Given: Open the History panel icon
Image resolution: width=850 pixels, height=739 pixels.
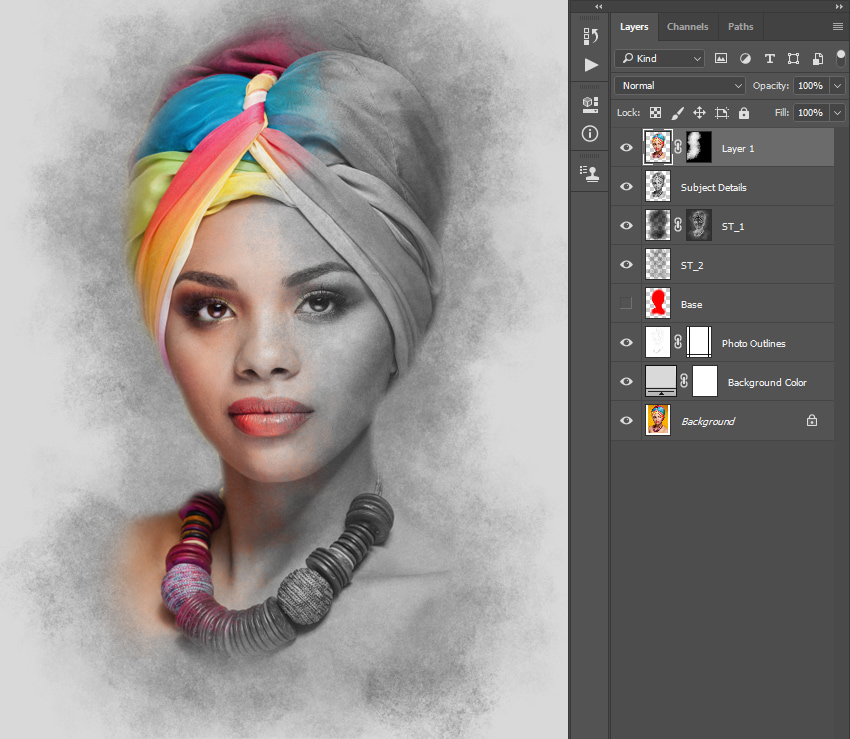Looking at the screenshot, I should (x=590, y=36).
